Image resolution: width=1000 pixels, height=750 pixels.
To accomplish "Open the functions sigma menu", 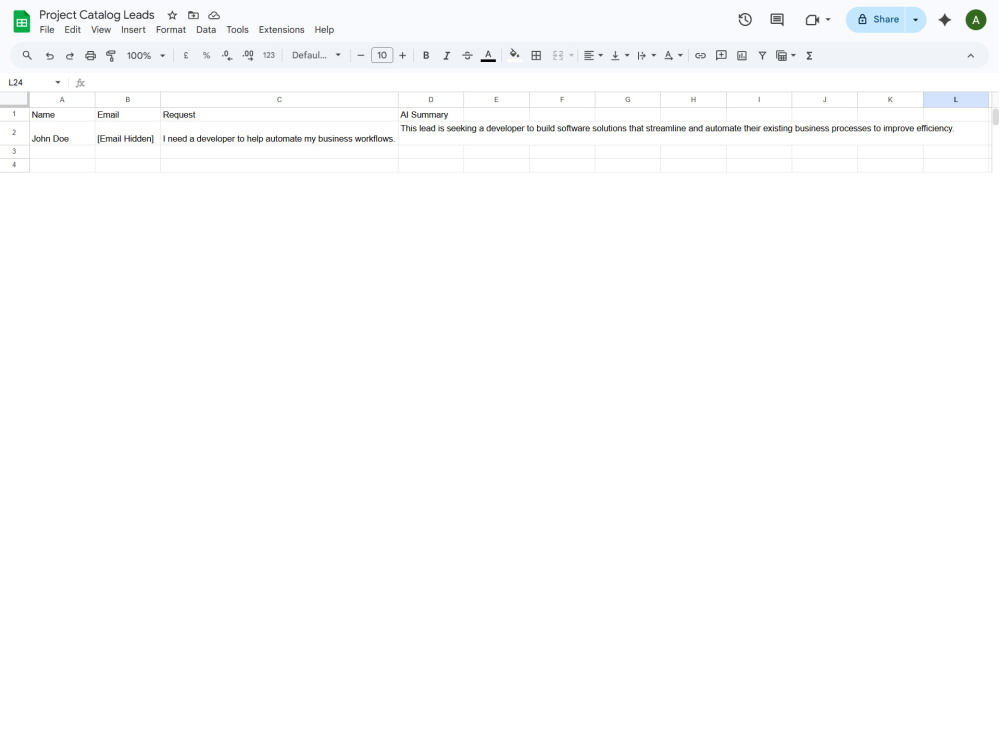I will [809, 55].
